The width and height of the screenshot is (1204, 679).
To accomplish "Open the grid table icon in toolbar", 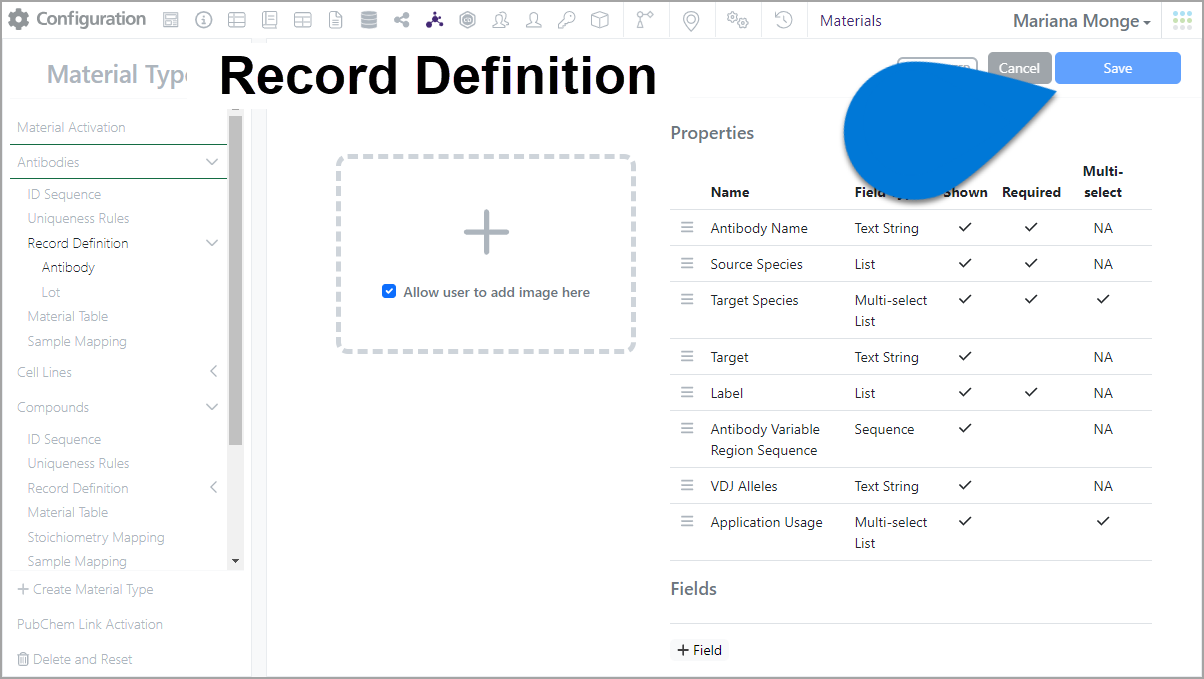I will coord(302,20).
